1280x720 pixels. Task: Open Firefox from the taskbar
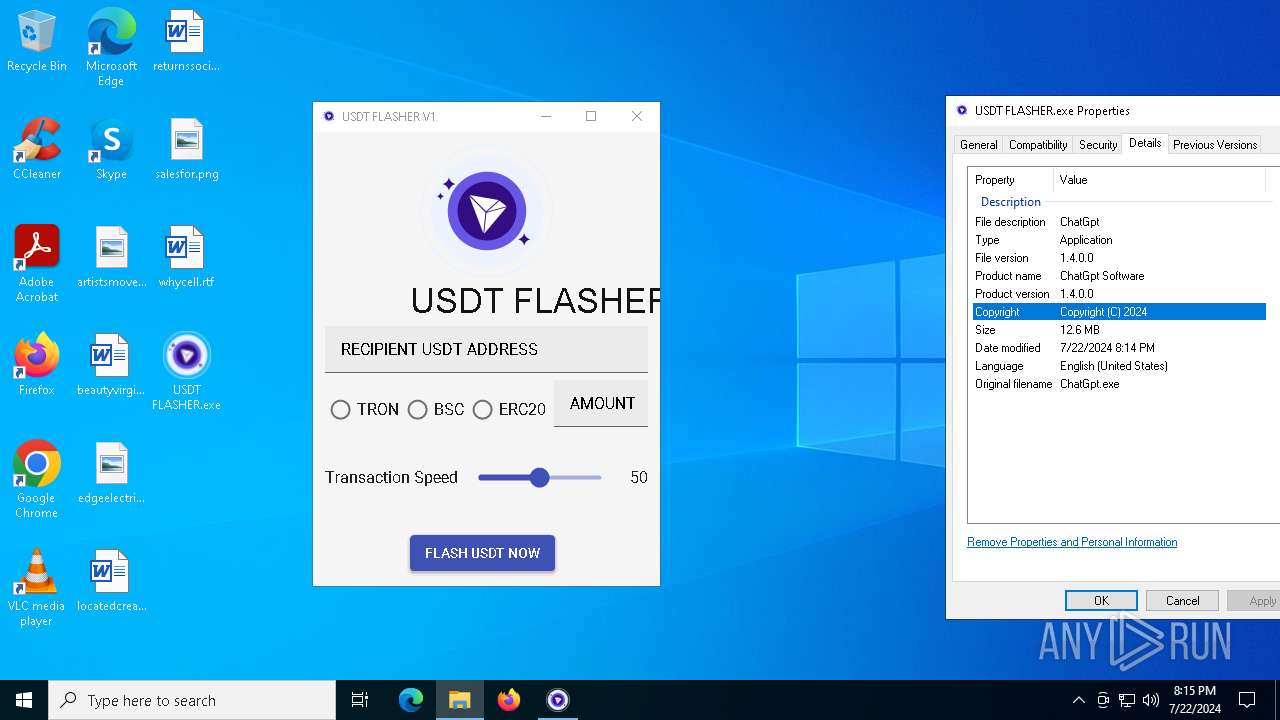pos(509,700)
